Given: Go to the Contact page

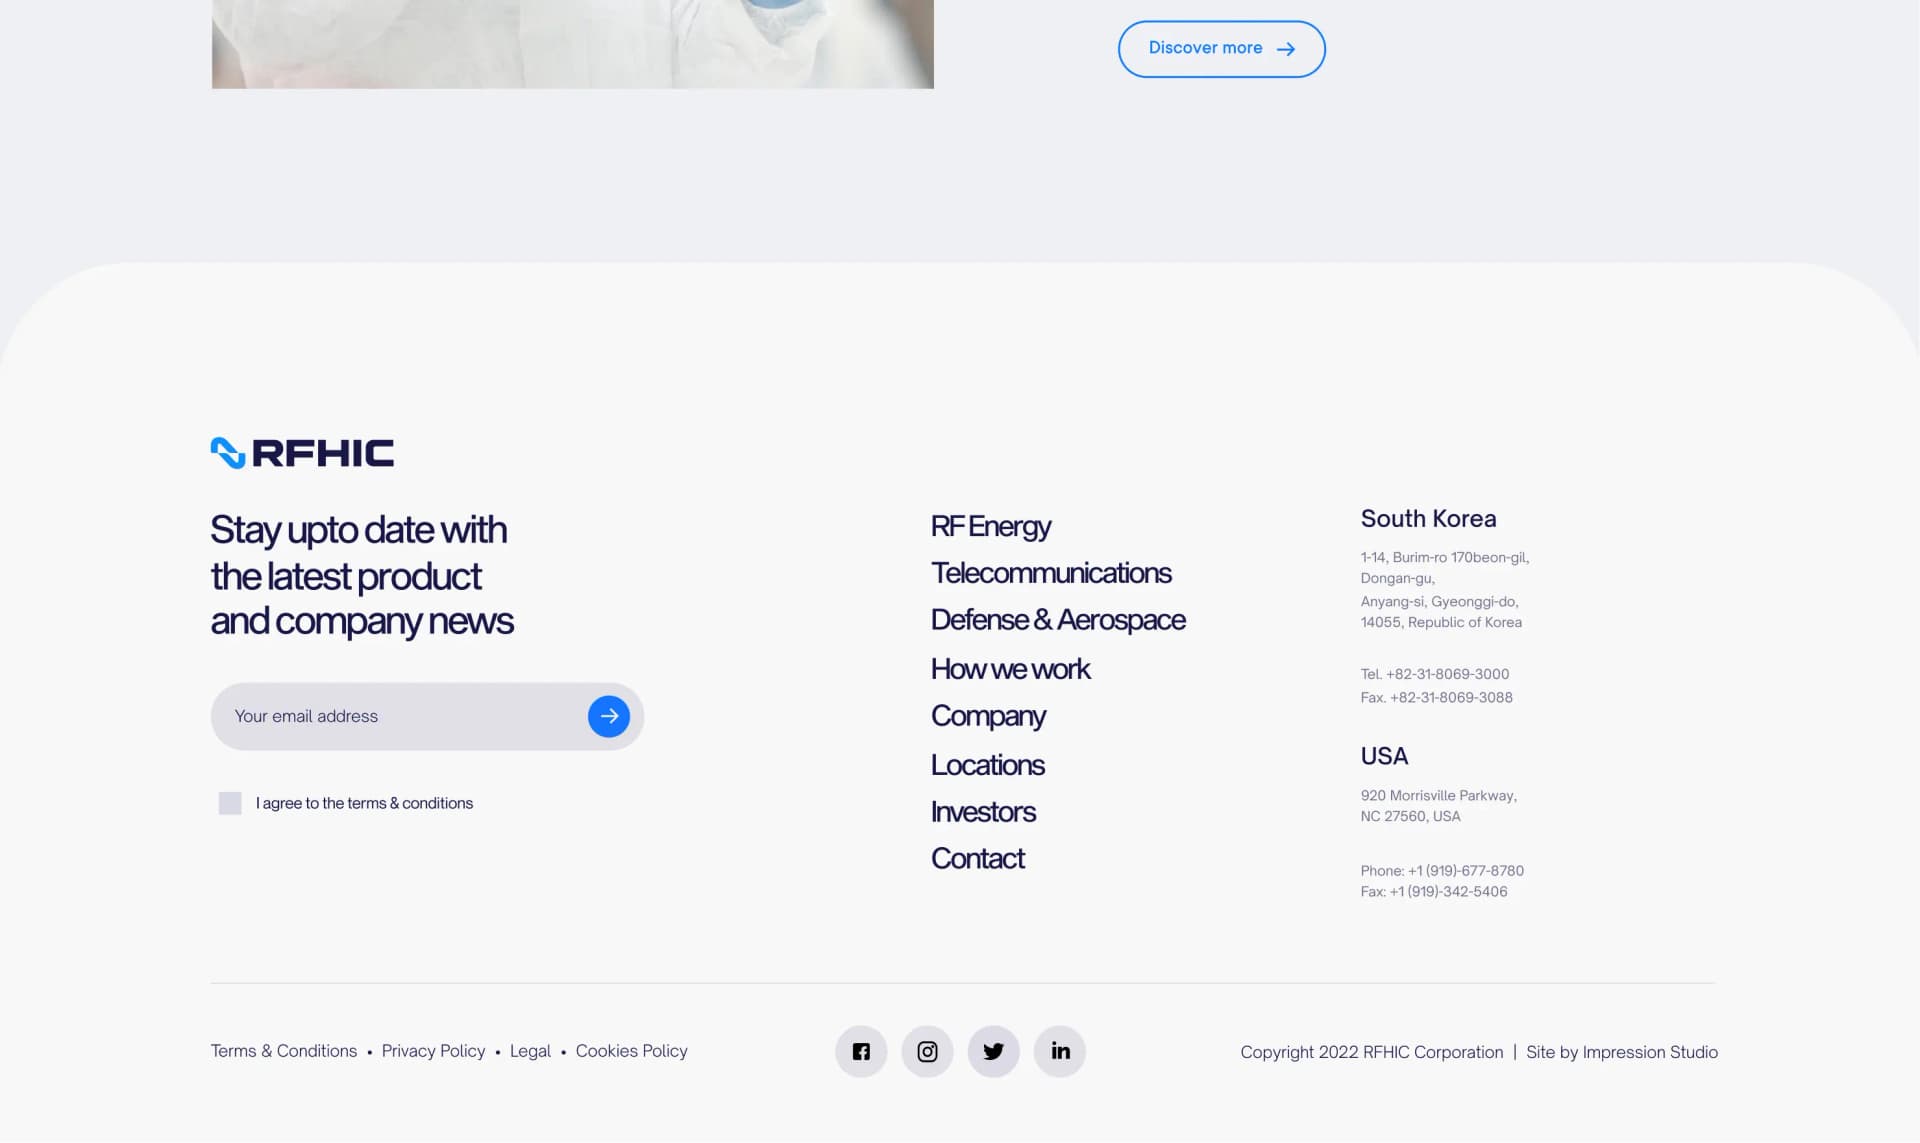Looking at the screenshot, I should pos(978,859).
